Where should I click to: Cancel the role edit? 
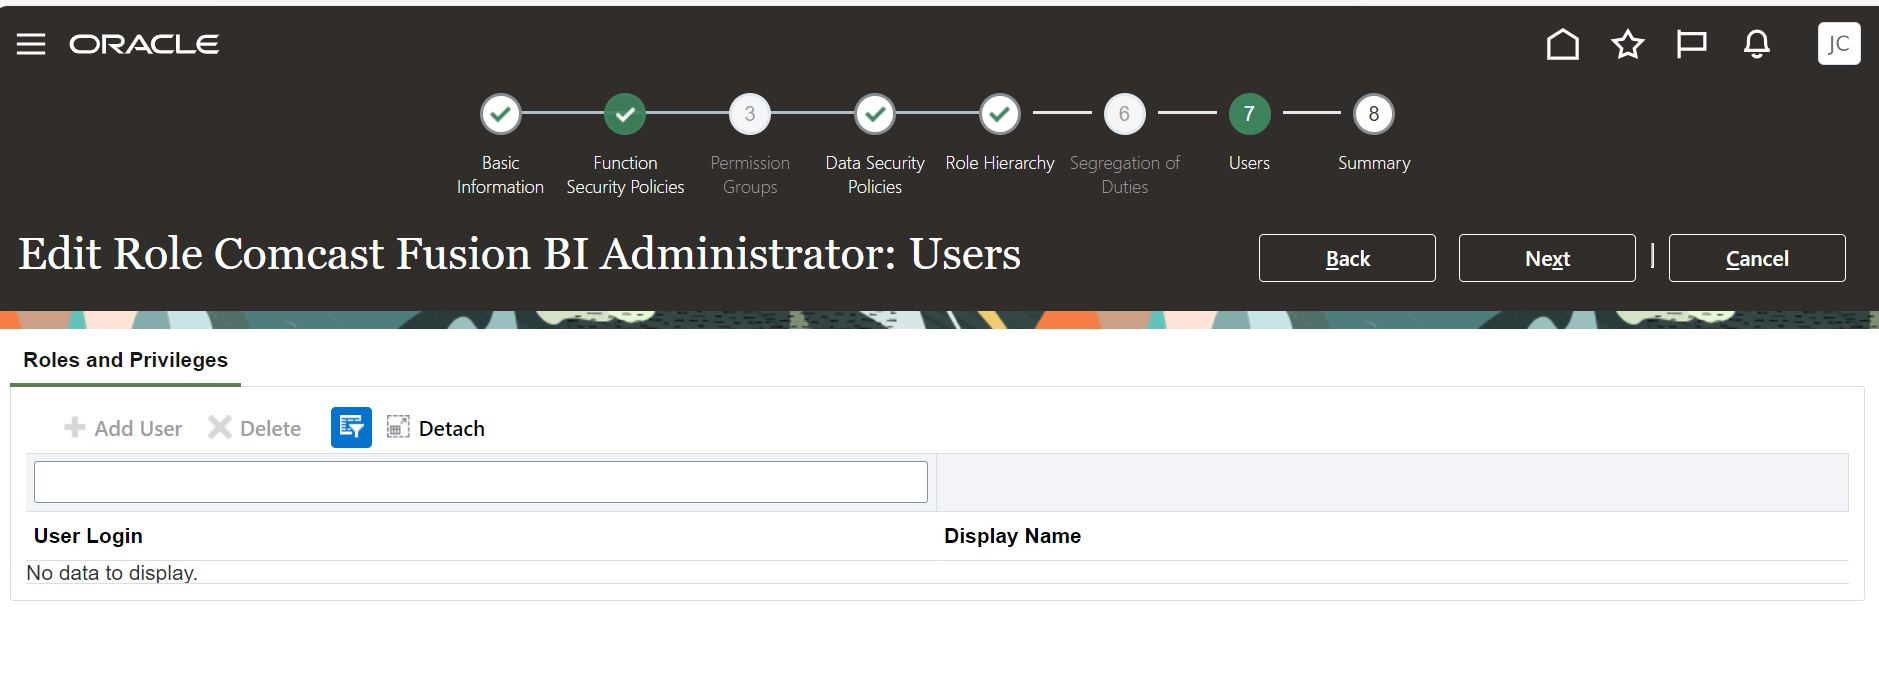click(1757, 258)
